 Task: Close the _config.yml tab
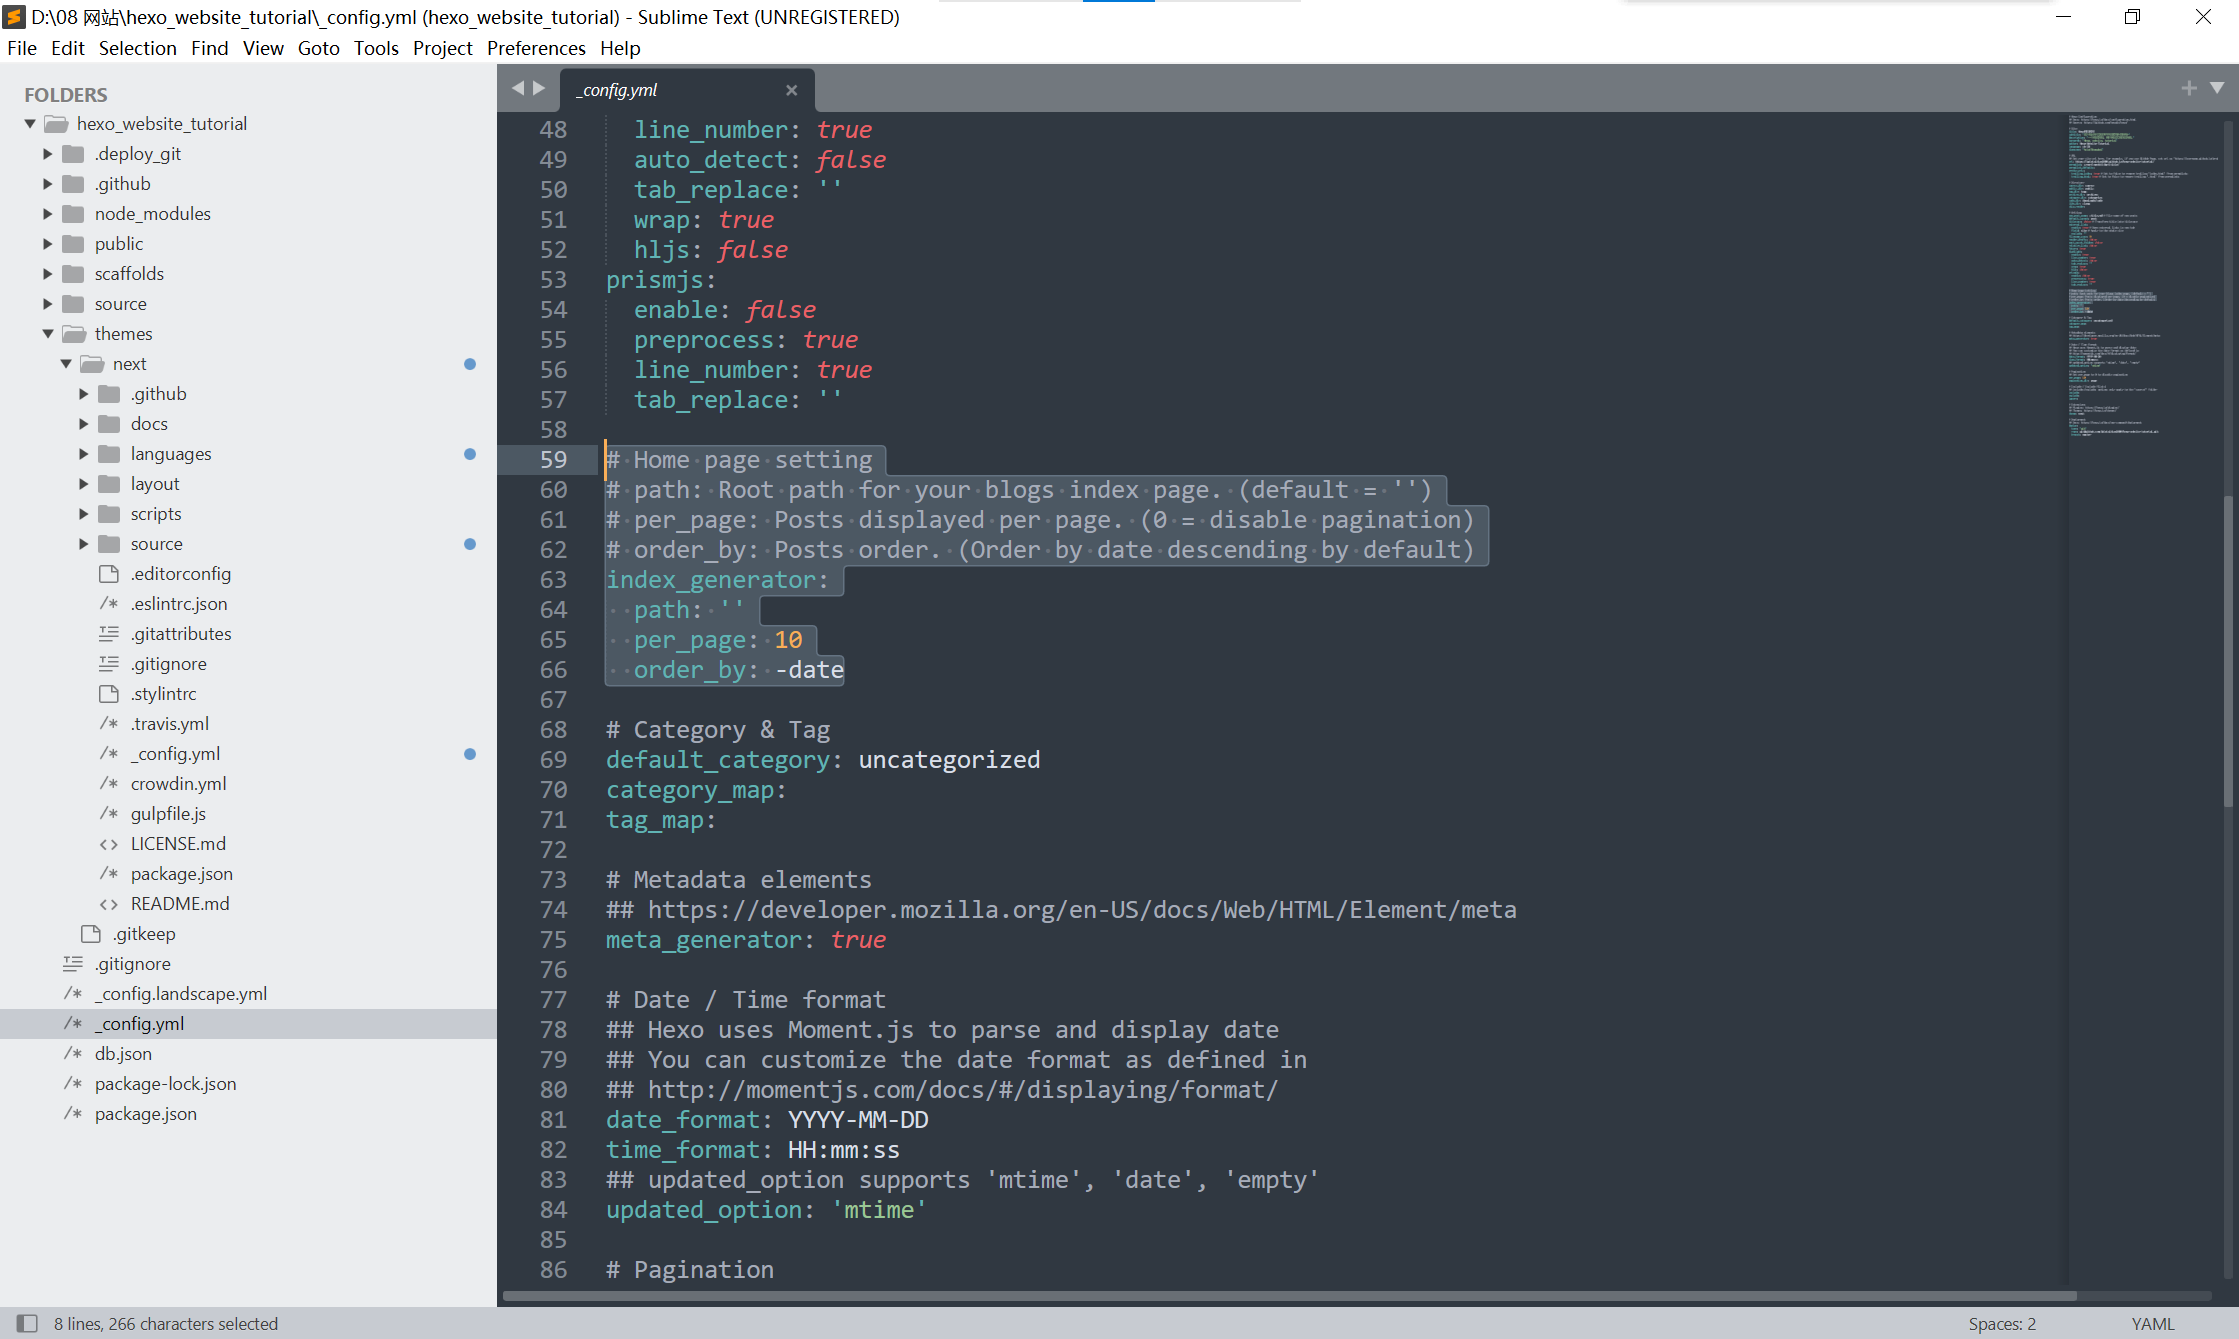[791, 90]
